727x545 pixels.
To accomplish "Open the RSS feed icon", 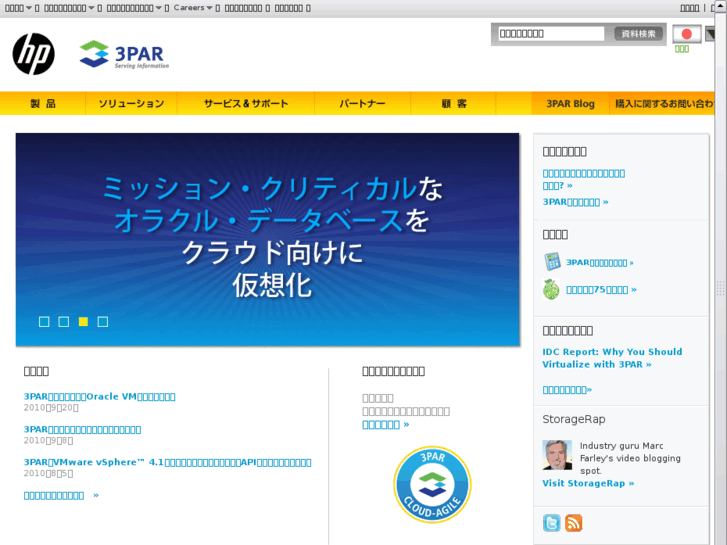I will coord(574,523).
